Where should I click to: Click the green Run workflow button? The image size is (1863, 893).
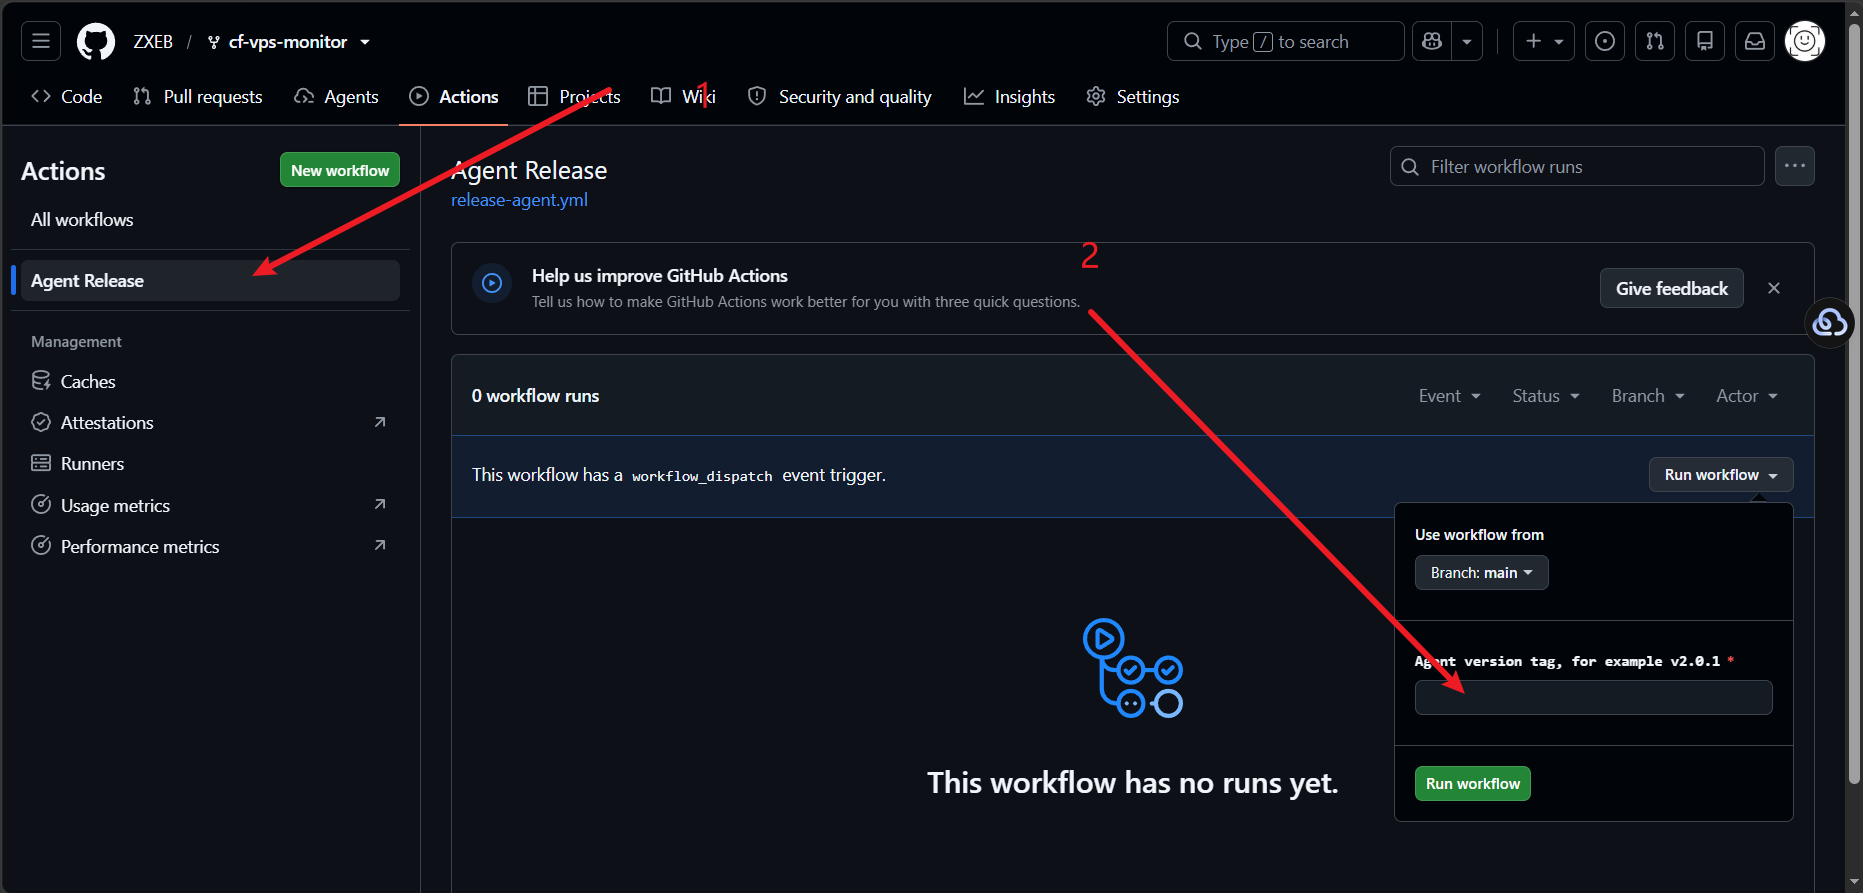(1472, 784)
